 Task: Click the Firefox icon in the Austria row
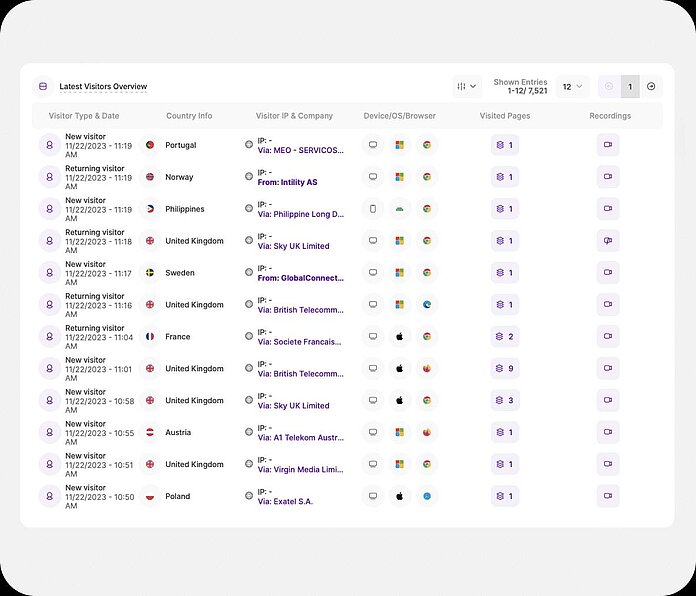tap(426, 433)
